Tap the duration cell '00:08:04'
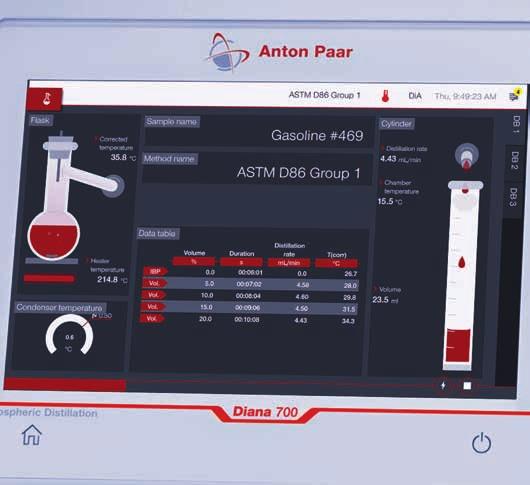The image size is (530, 485). pyautogui.click(x=248, y=296)
